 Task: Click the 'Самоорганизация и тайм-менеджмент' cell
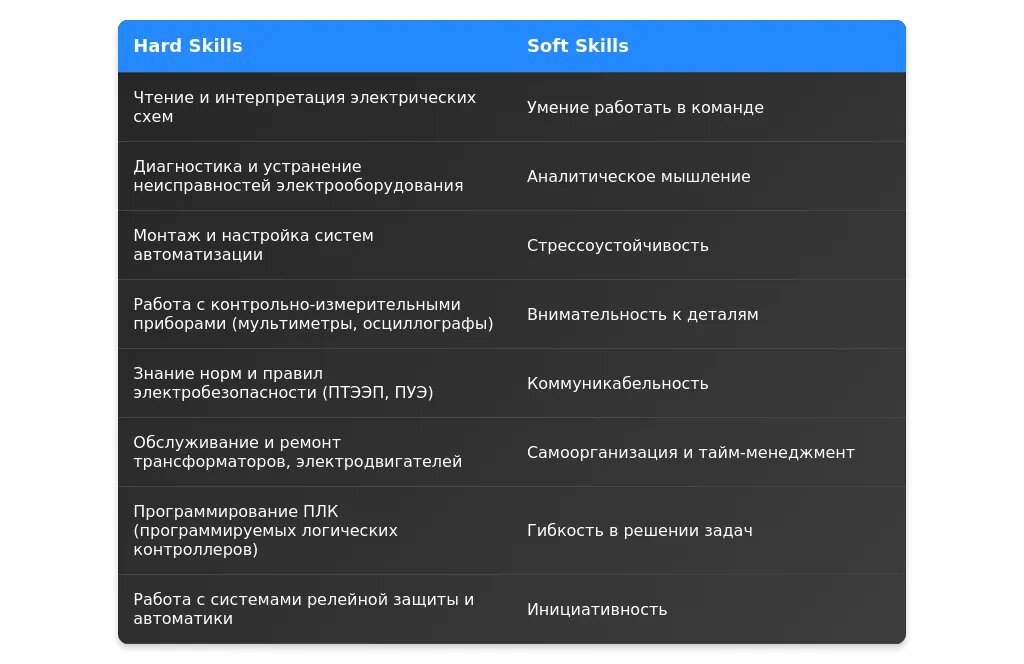690,452
